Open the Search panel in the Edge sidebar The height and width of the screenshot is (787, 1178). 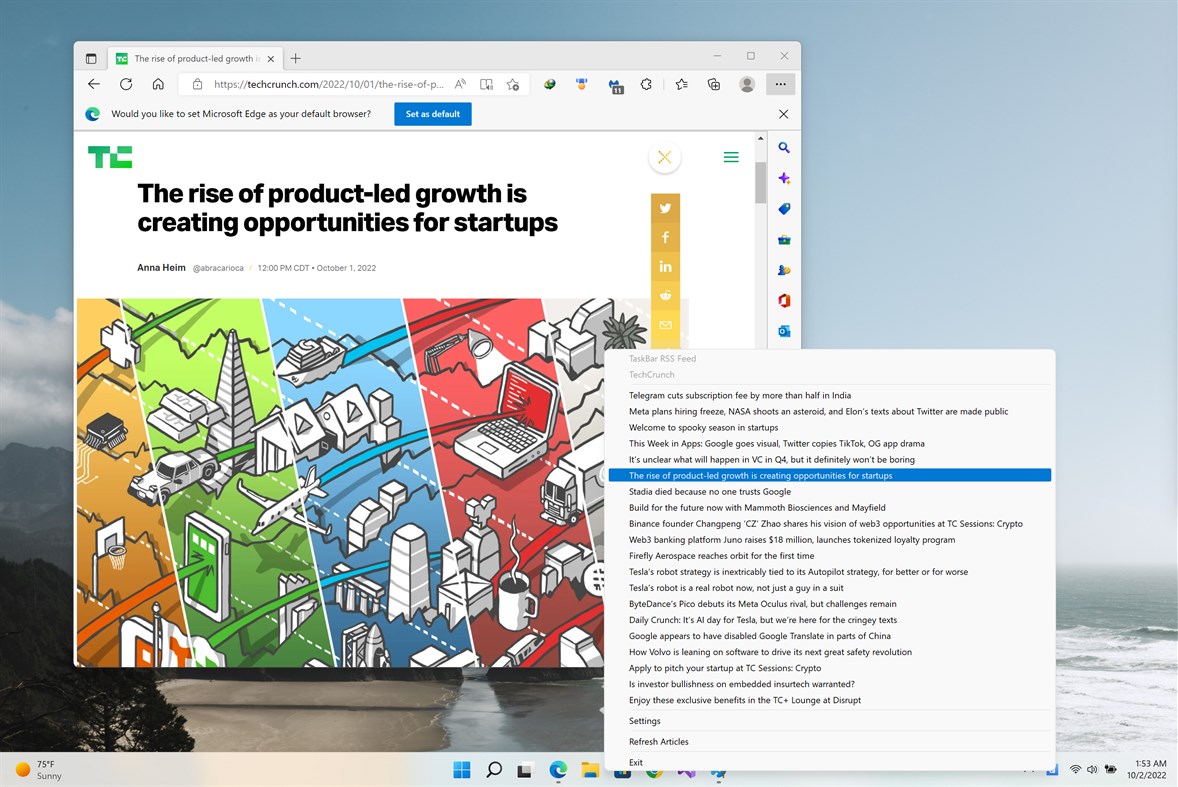784,147
